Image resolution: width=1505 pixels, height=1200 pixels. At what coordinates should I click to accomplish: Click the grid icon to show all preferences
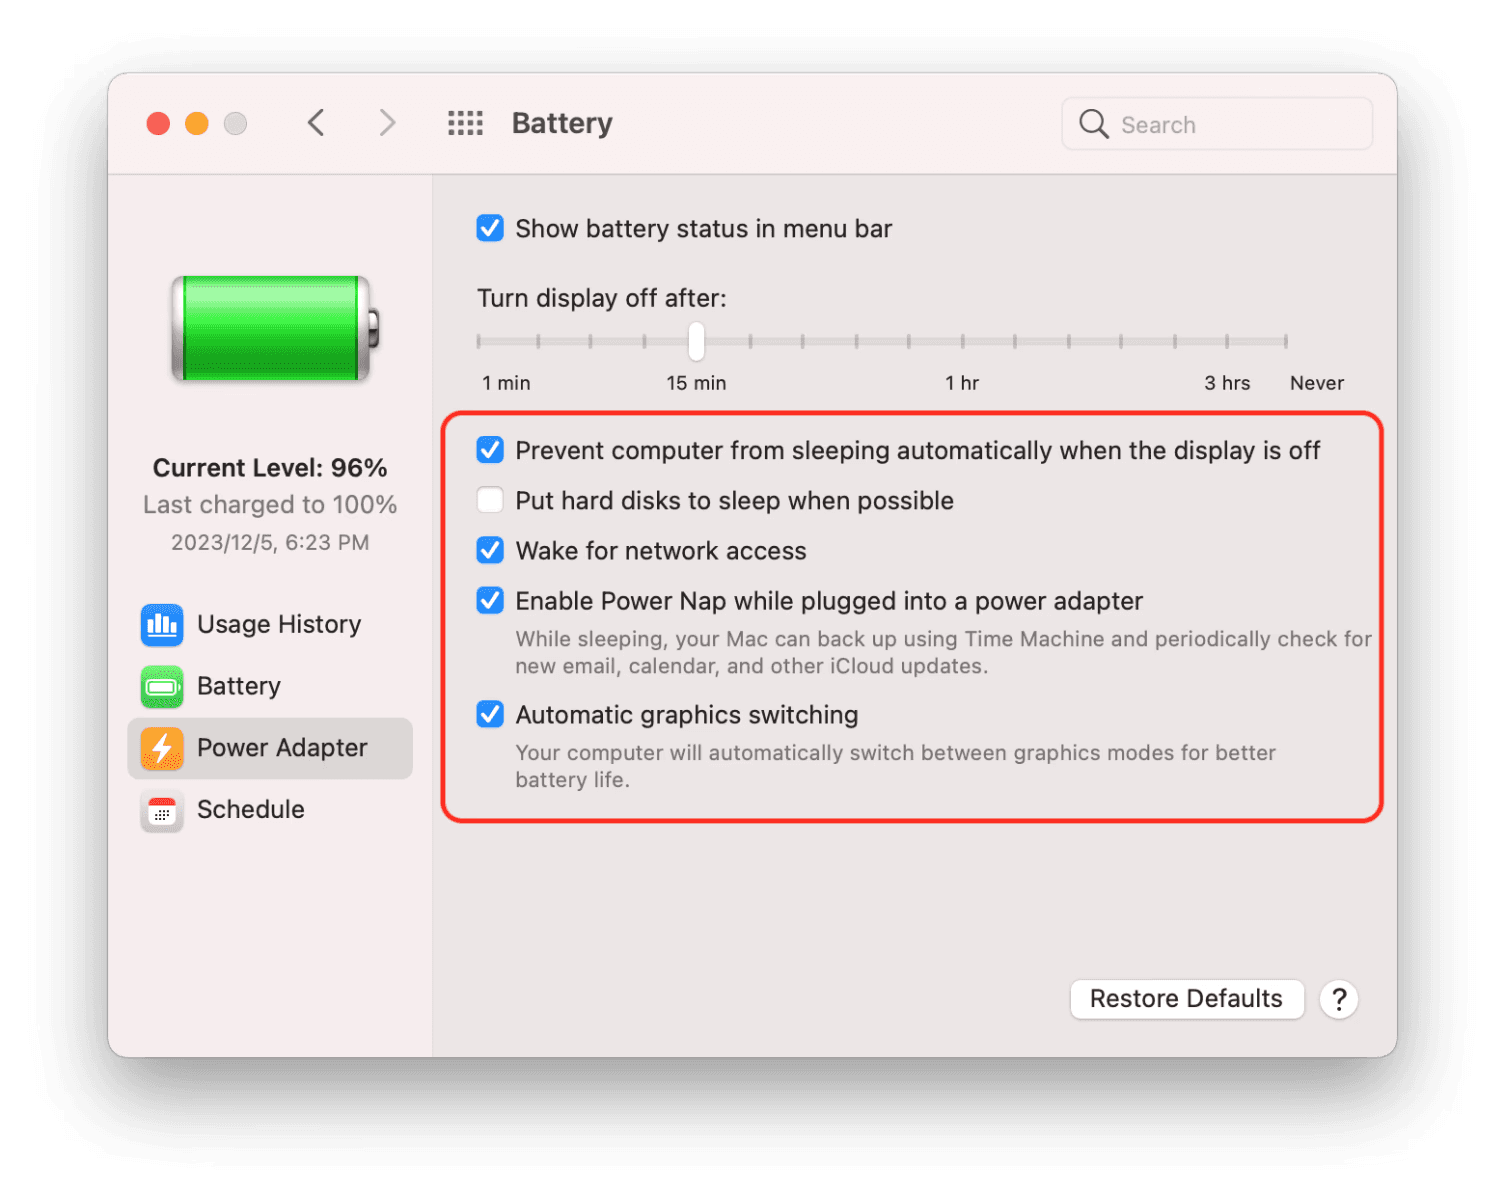(x=464, y=122)
